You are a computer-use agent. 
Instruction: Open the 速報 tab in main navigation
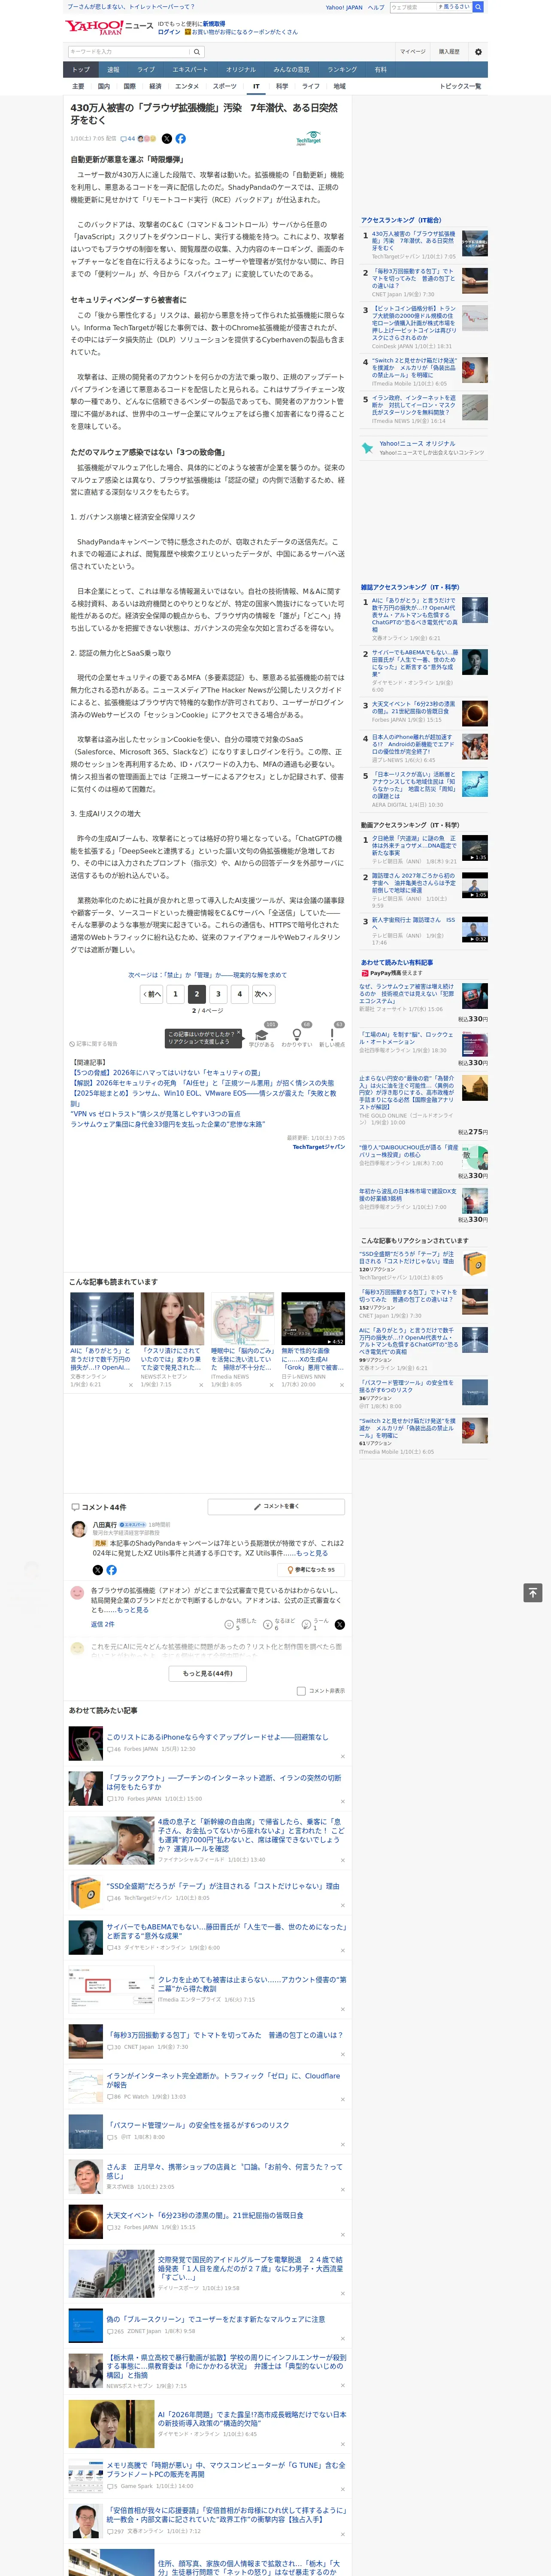pos(113,70)
